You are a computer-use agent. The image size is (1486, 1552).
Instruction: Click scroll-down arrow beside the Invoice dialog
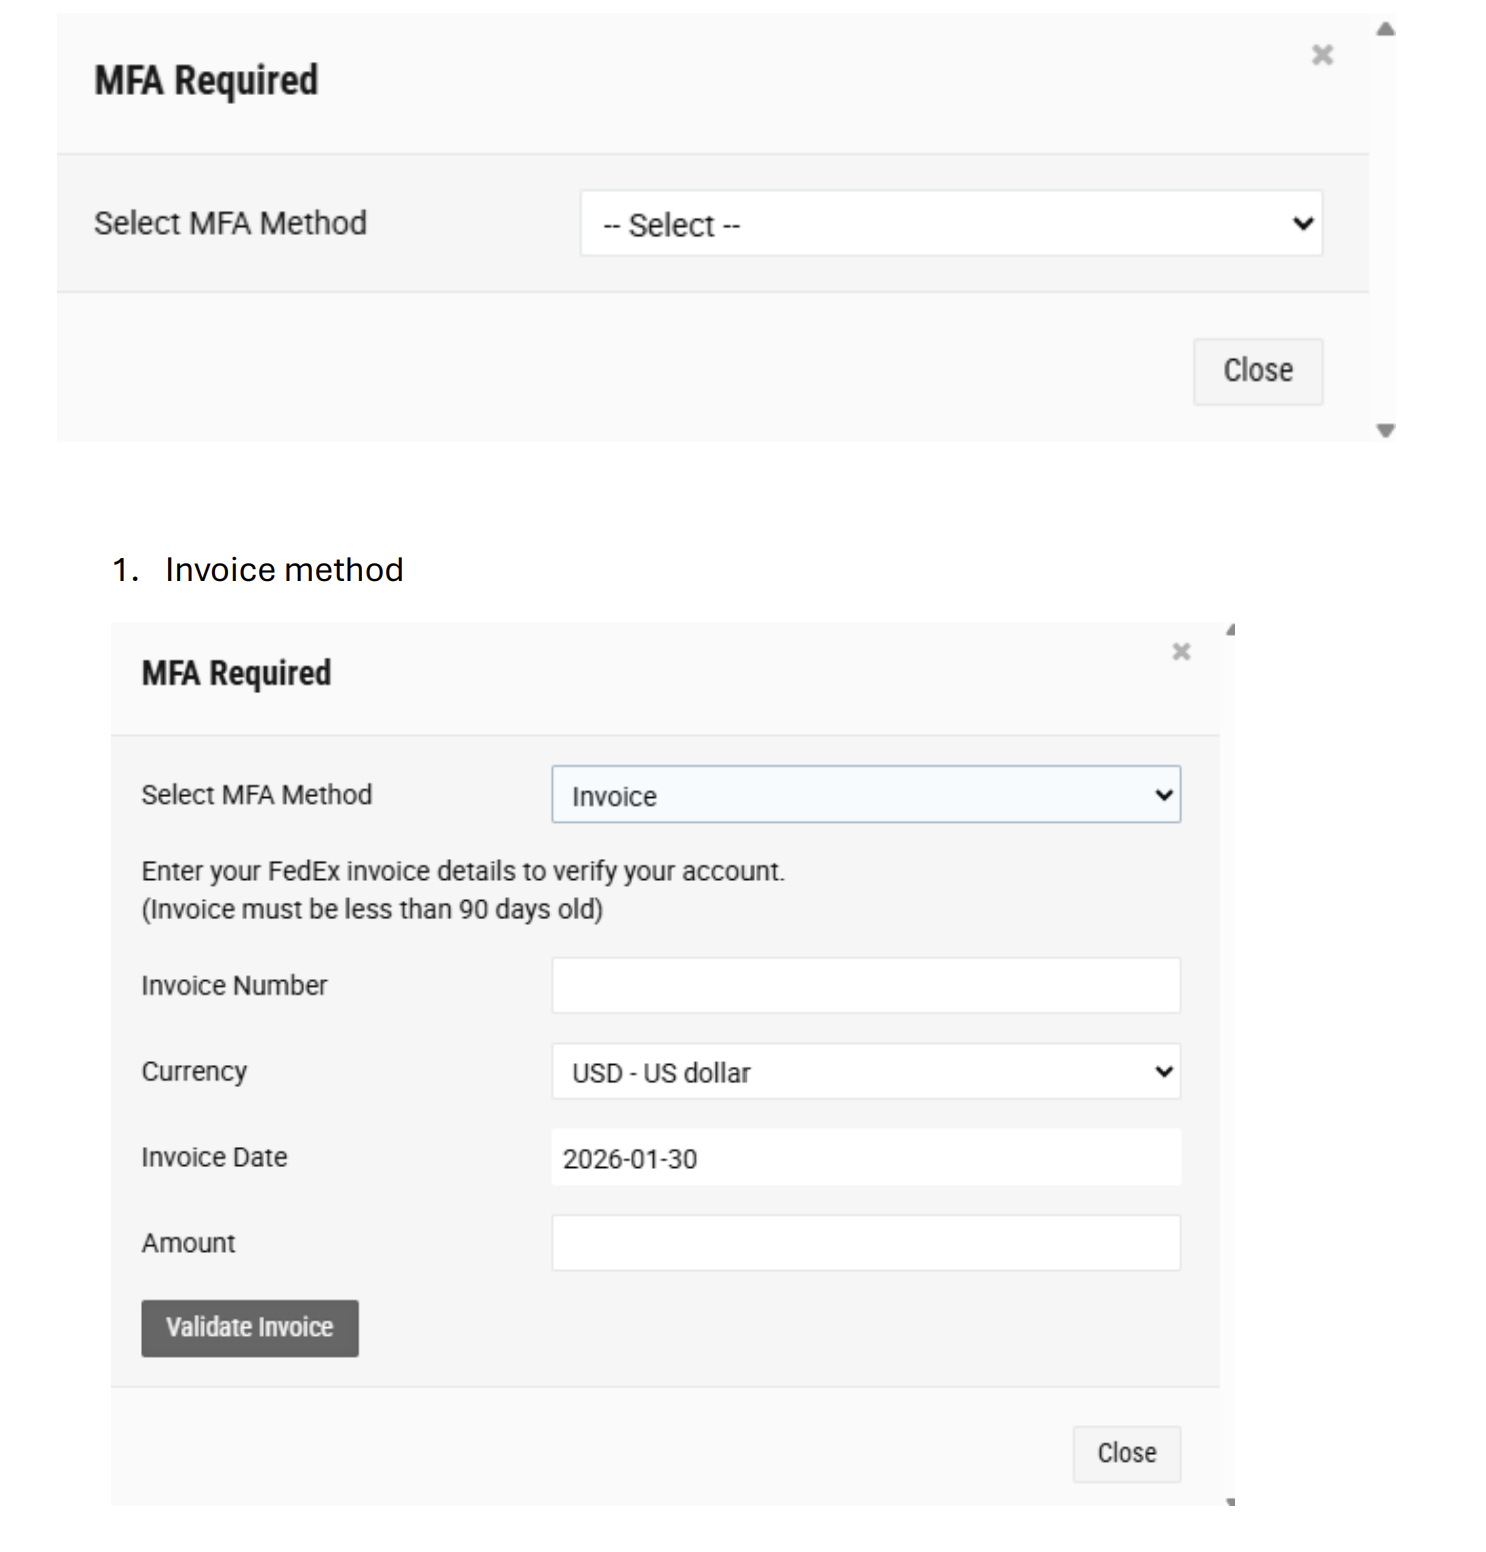point(1231,1501)
